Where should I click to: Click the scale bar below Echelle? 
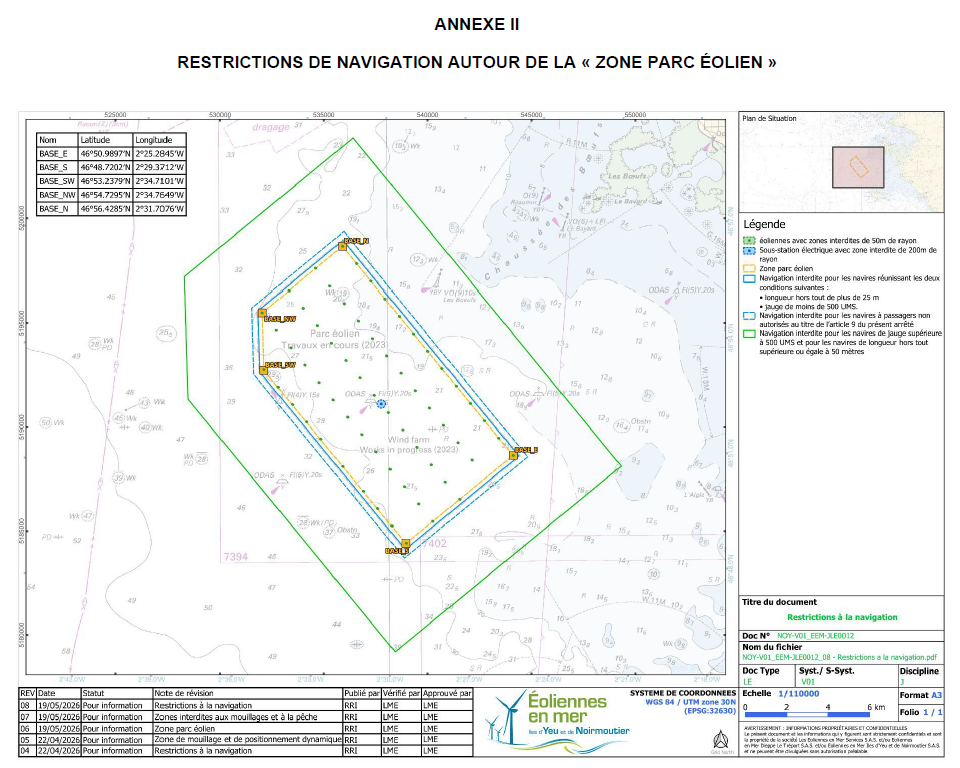[x=806, y=714]
